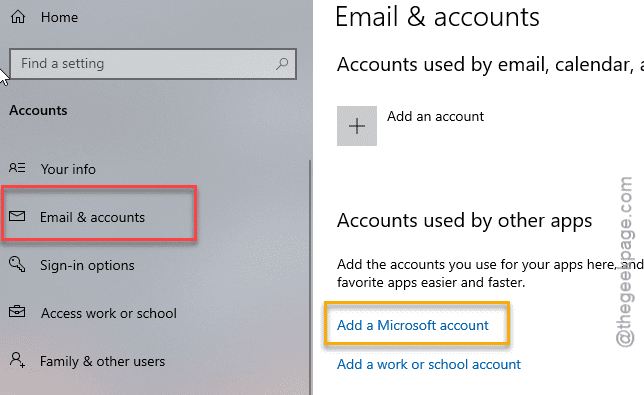Click the Home house icon
This screenshot has height=395, width=644.
pyautogui.click(x=18, y=17)
